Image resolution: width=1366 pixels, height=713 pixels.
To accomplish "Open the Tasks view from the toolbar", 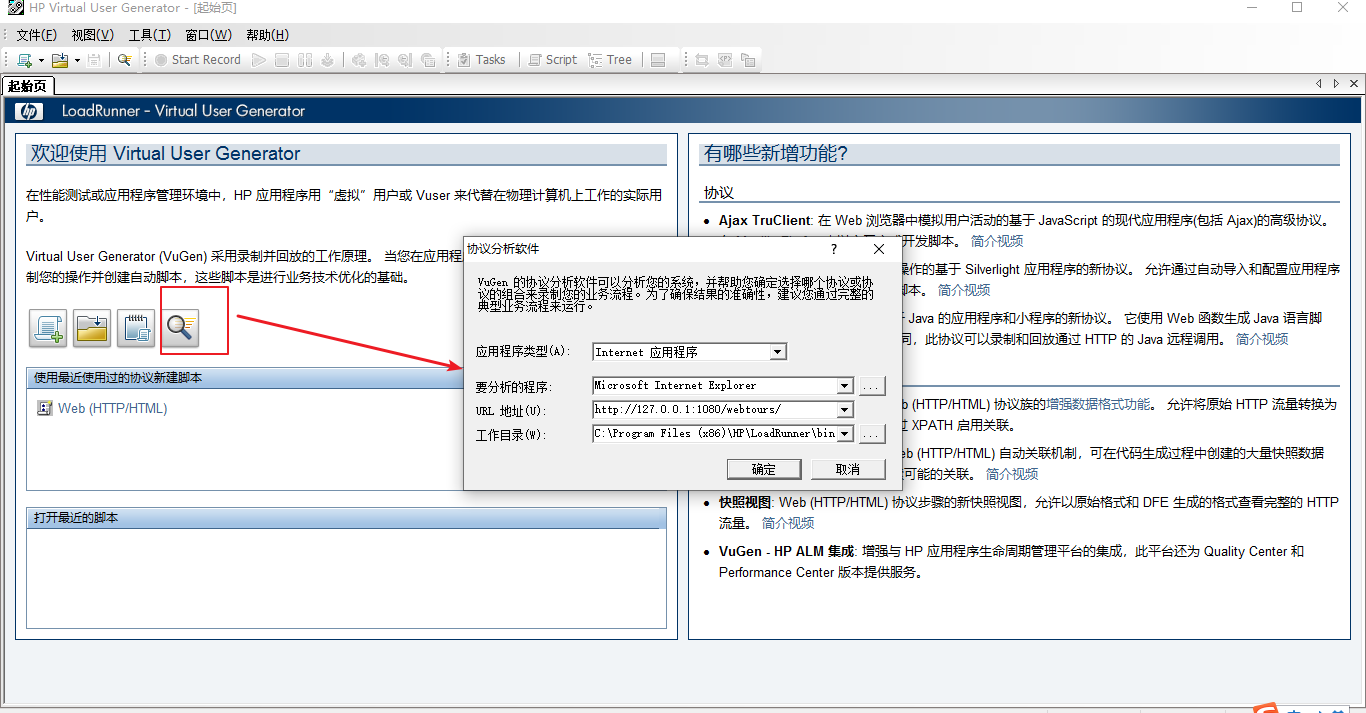I will click(x=481, y=60).
